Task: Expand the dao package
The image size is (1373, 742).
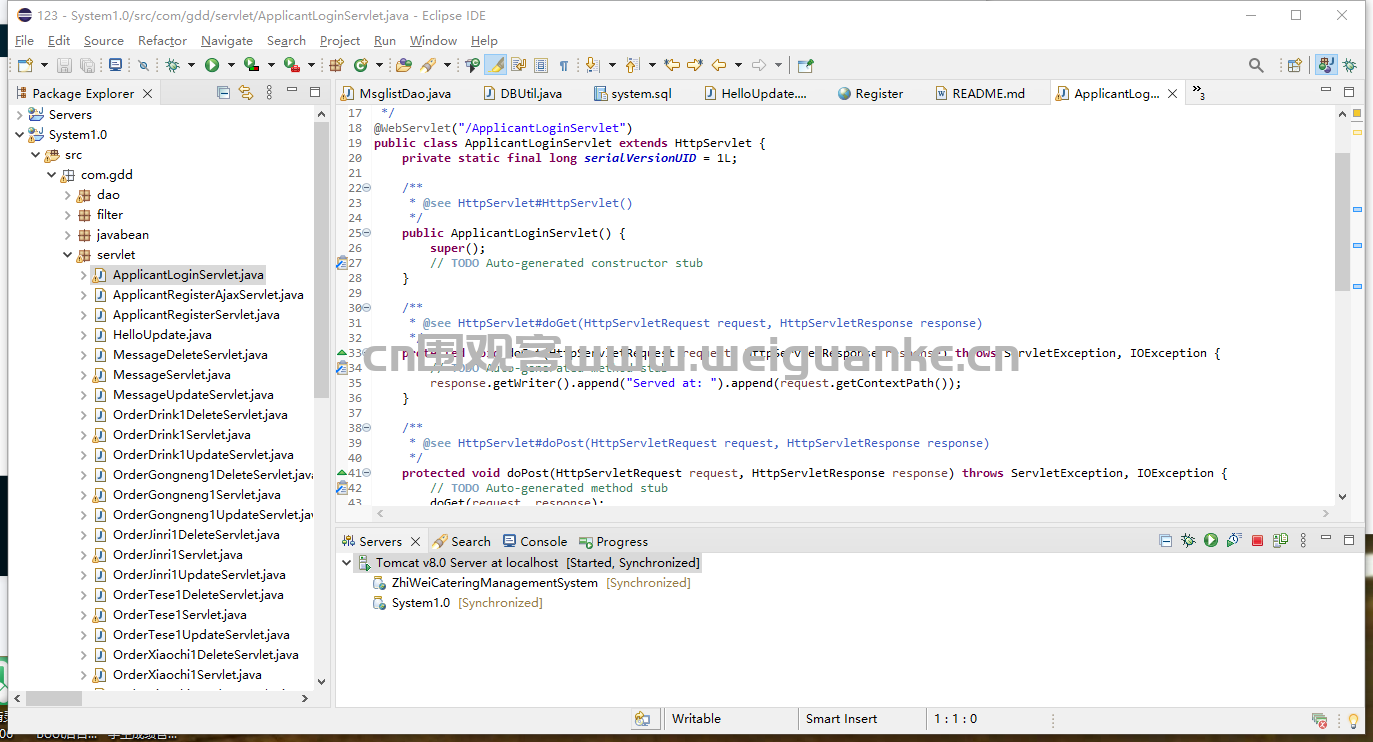Action: [68, 195]
